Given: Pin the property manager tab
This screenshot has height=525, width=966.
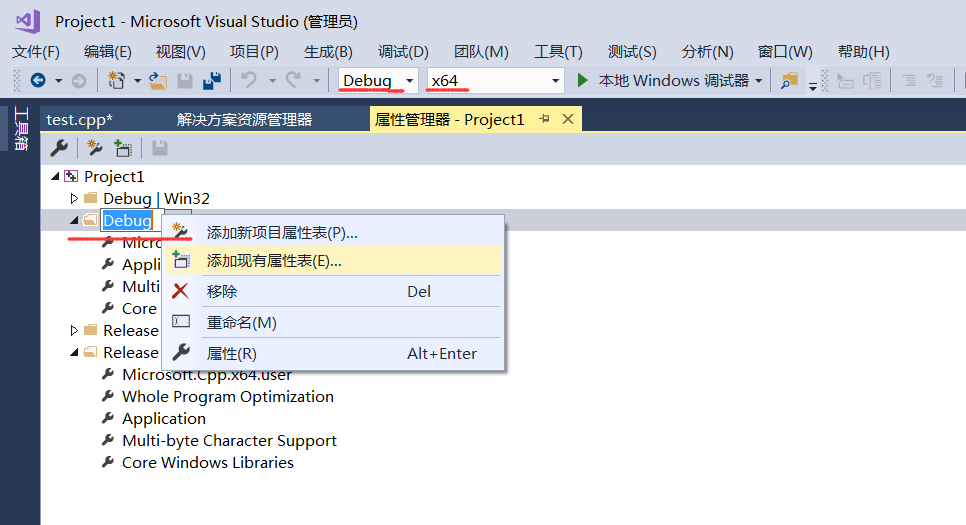Looking at the screenshot, I should (x=544, y=119).
